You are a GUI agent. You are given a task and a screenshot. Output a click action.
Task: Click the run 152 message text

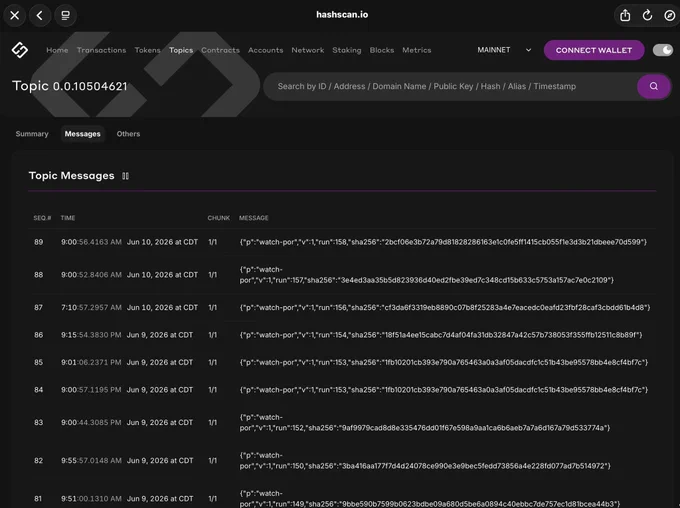(425, 423)
